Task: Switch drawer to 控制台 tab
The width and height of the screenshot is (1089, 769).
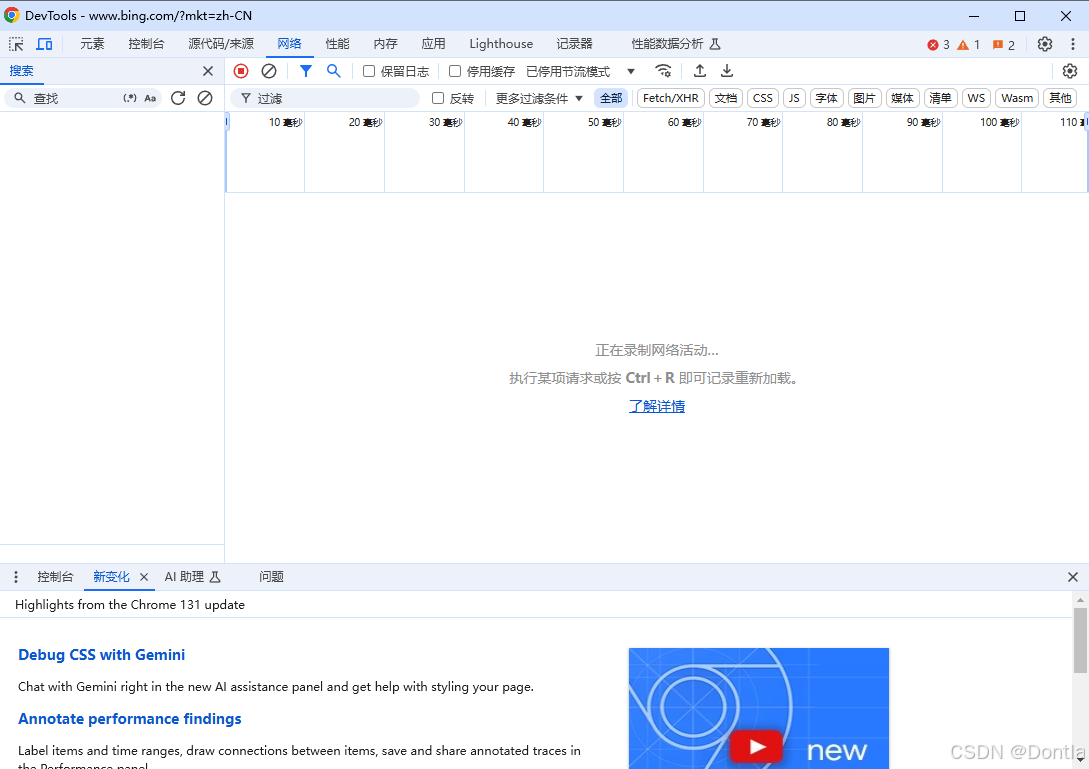Action: (x=55, y=577)
